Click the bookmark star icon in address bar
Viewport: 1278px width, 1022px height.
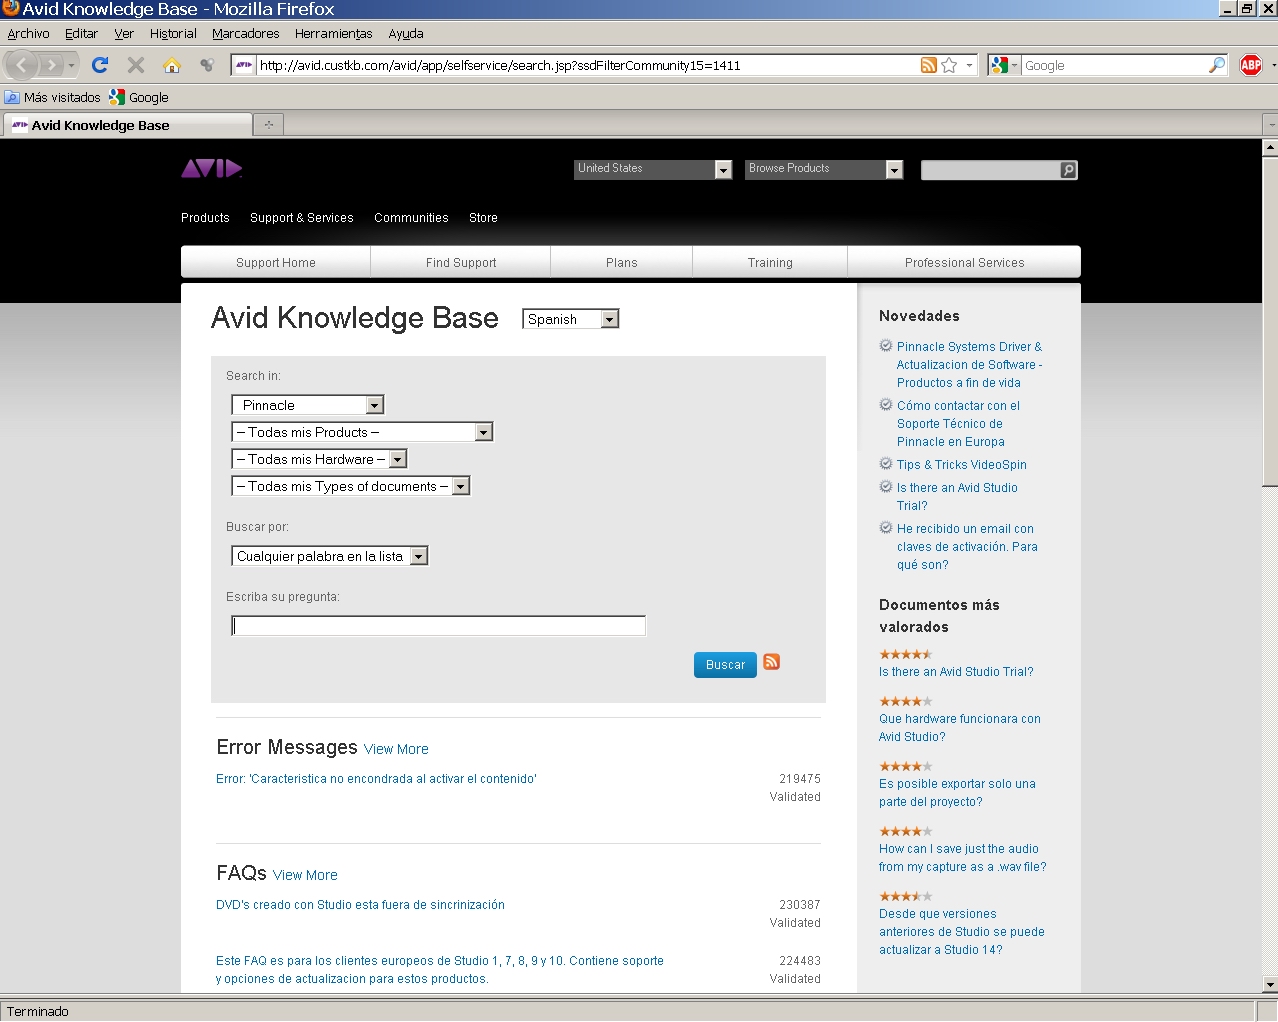[949, 65]
